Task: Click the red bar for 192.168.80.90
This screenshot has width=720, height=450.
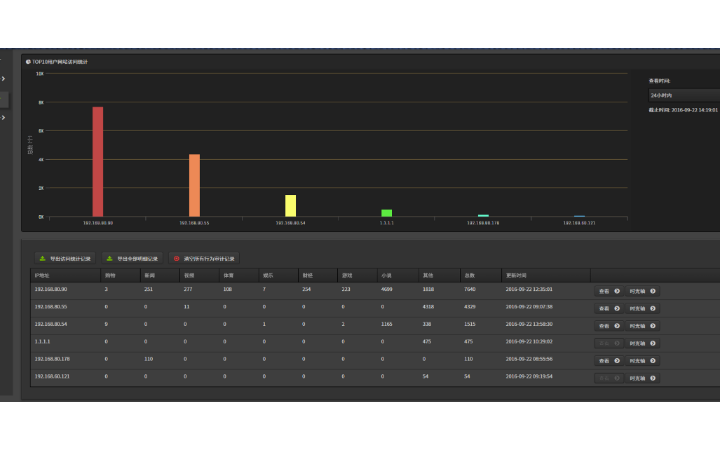Action: coord(98,162)
